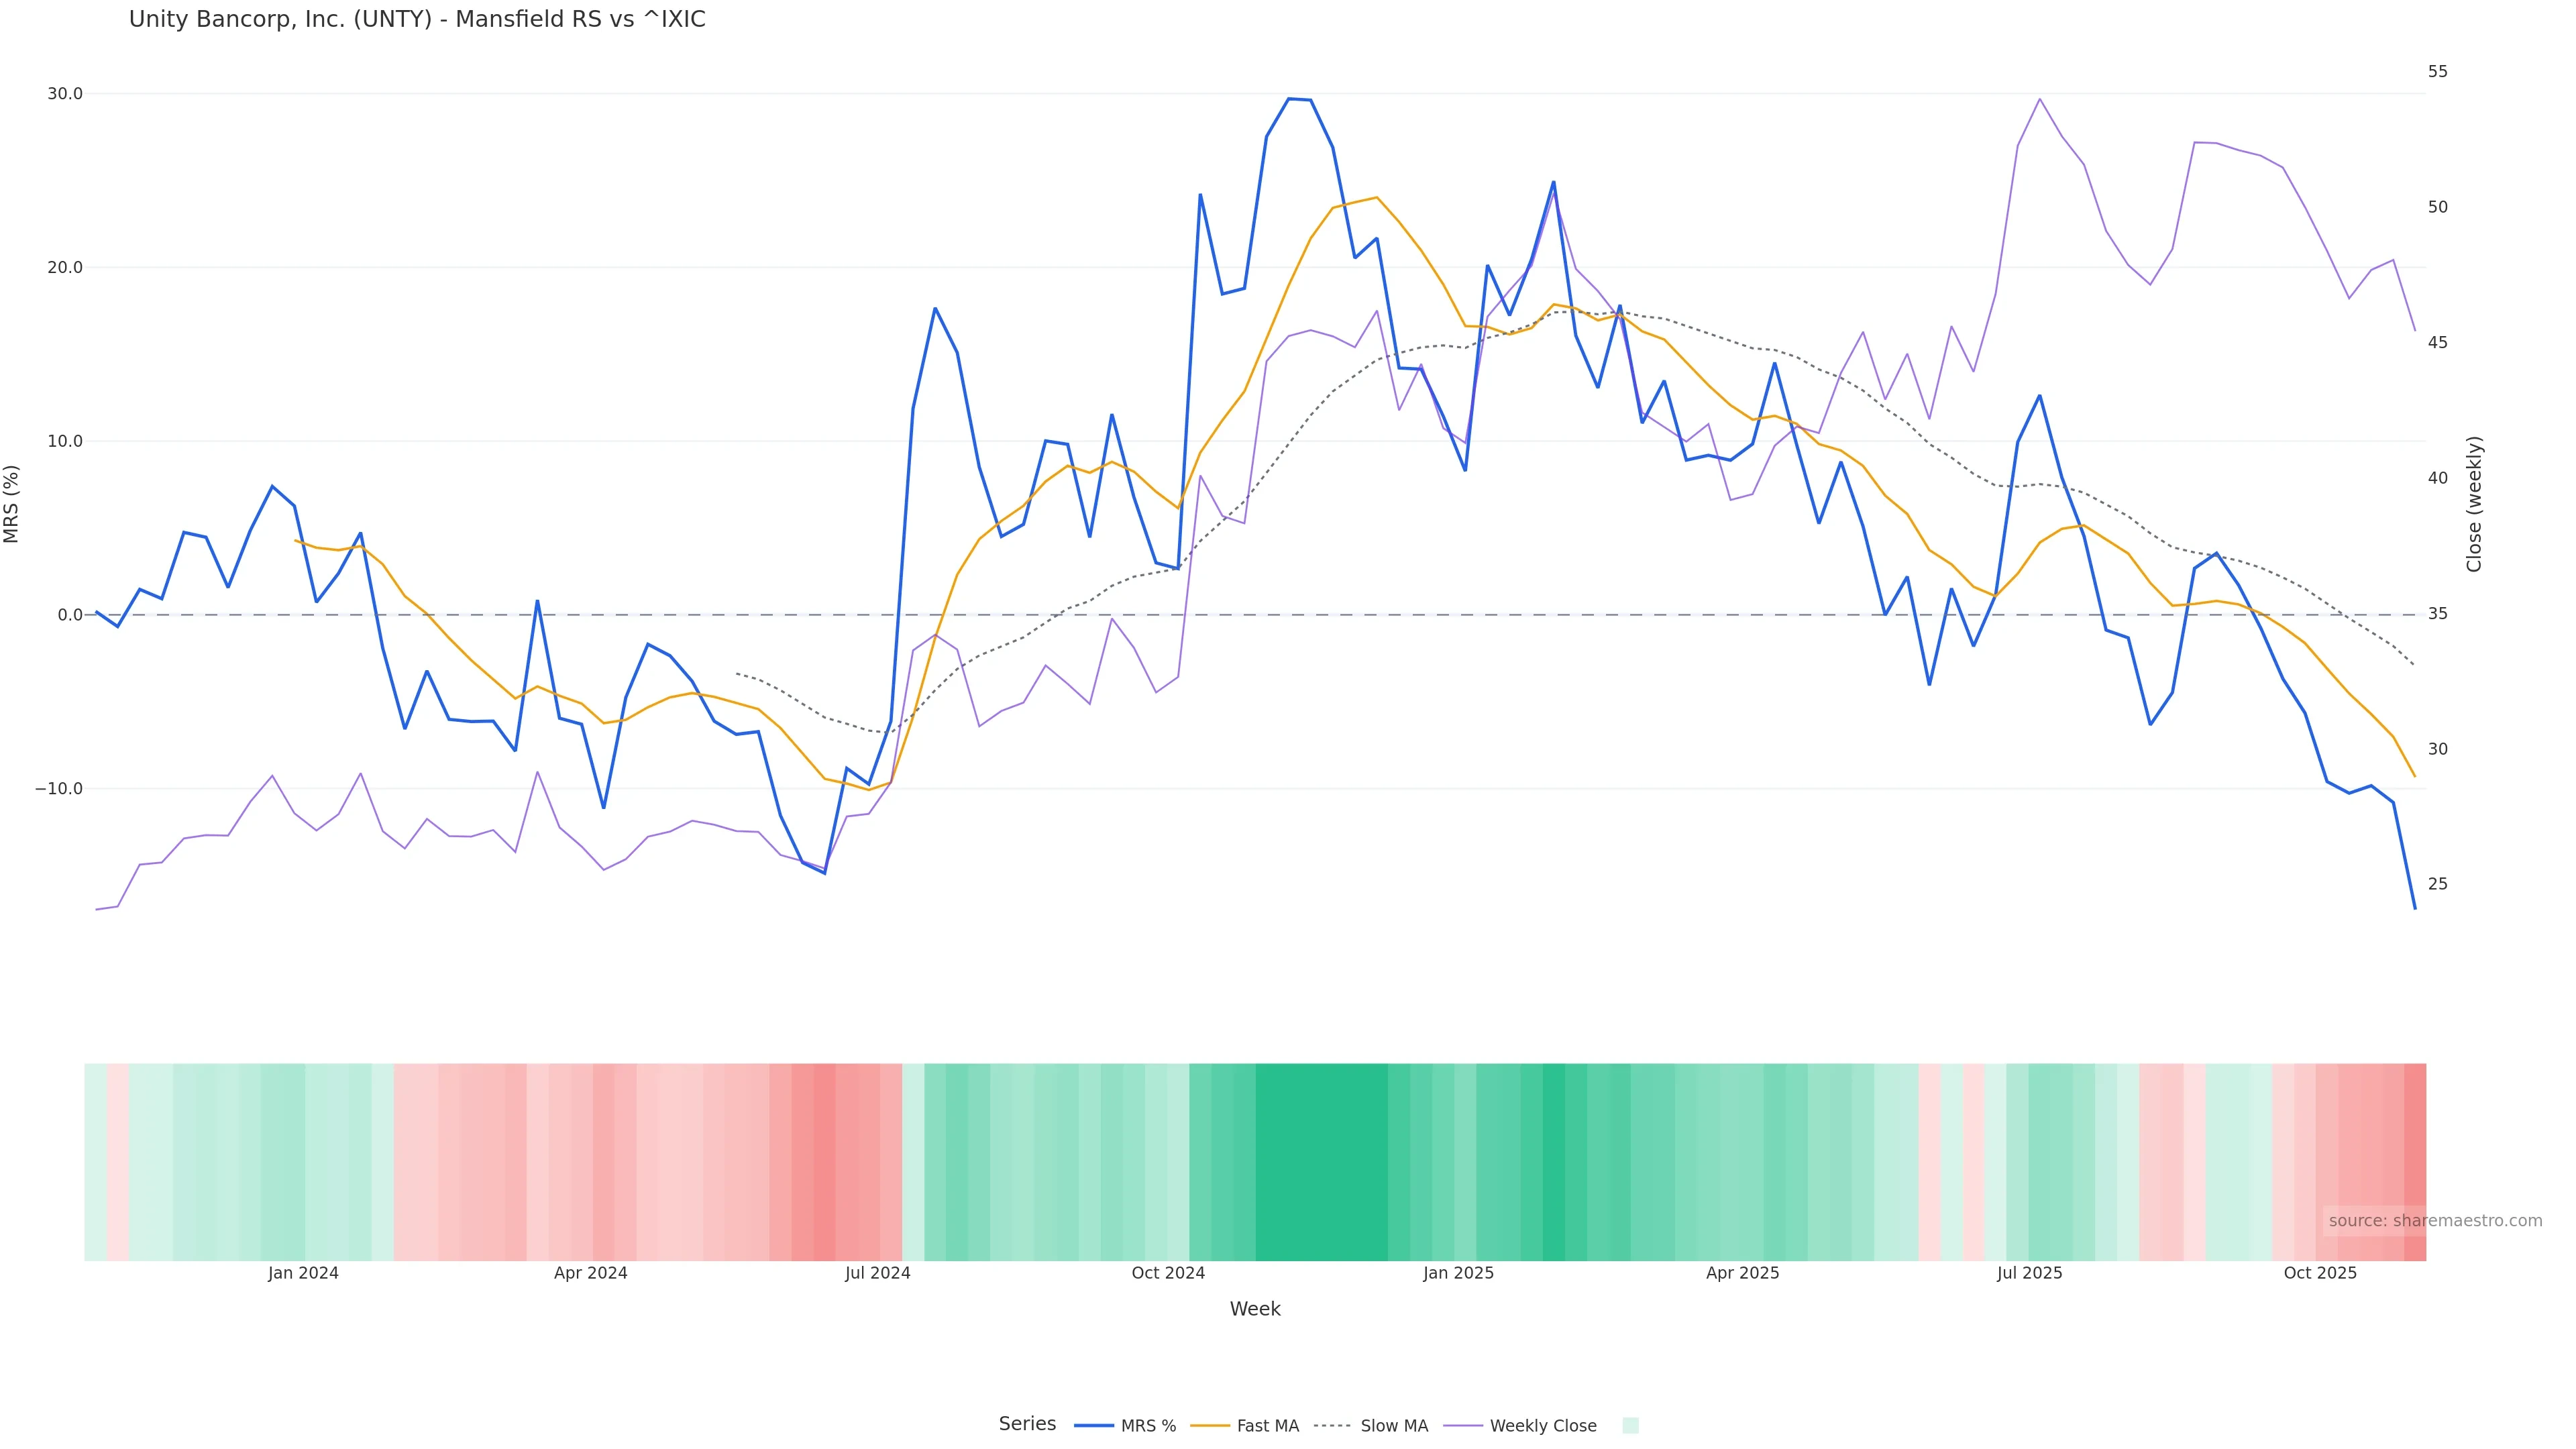Hide the Fast MA legend series
The image size is (2576, 1449).
coord(1245,1426)
